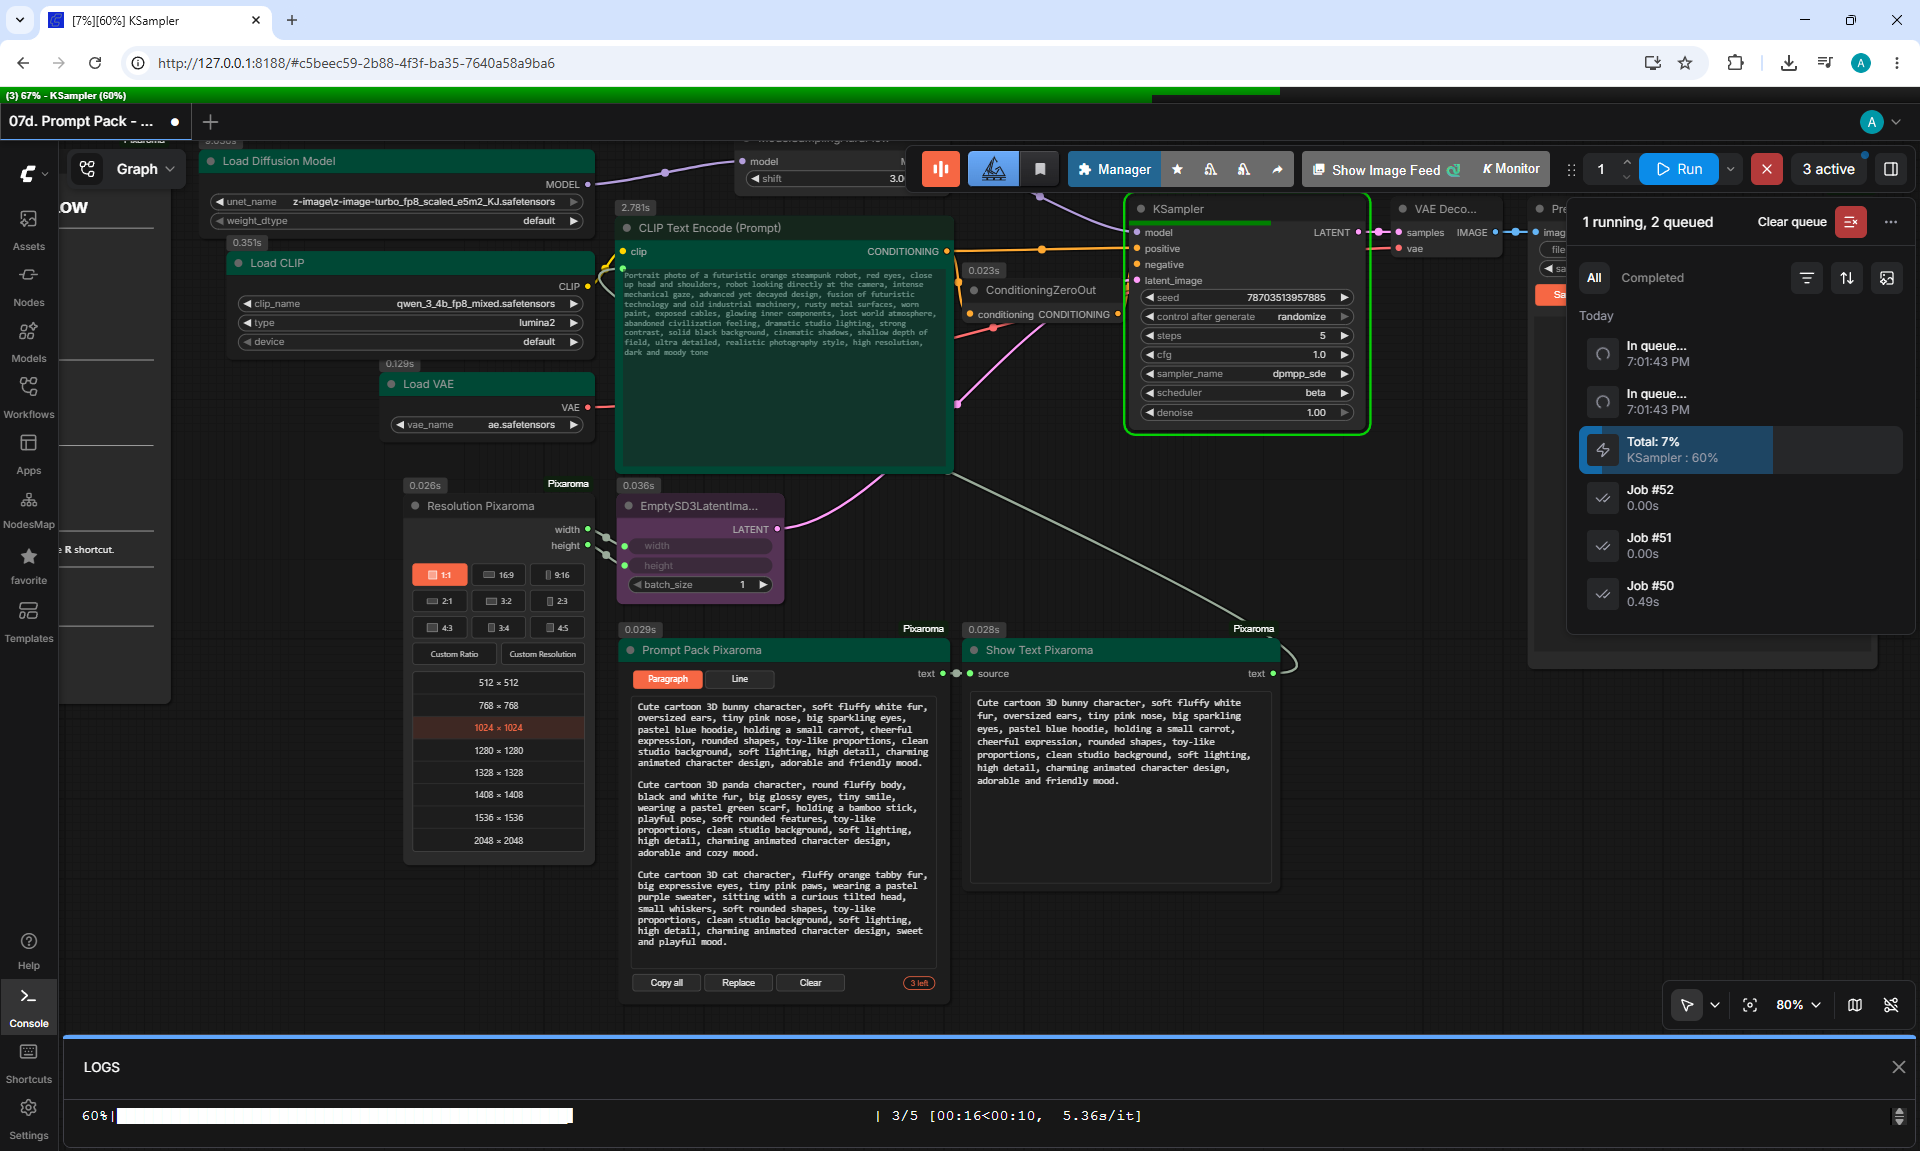
Task: Choose the 1280 × 1280 resolution
Action: tap(498, 750)
